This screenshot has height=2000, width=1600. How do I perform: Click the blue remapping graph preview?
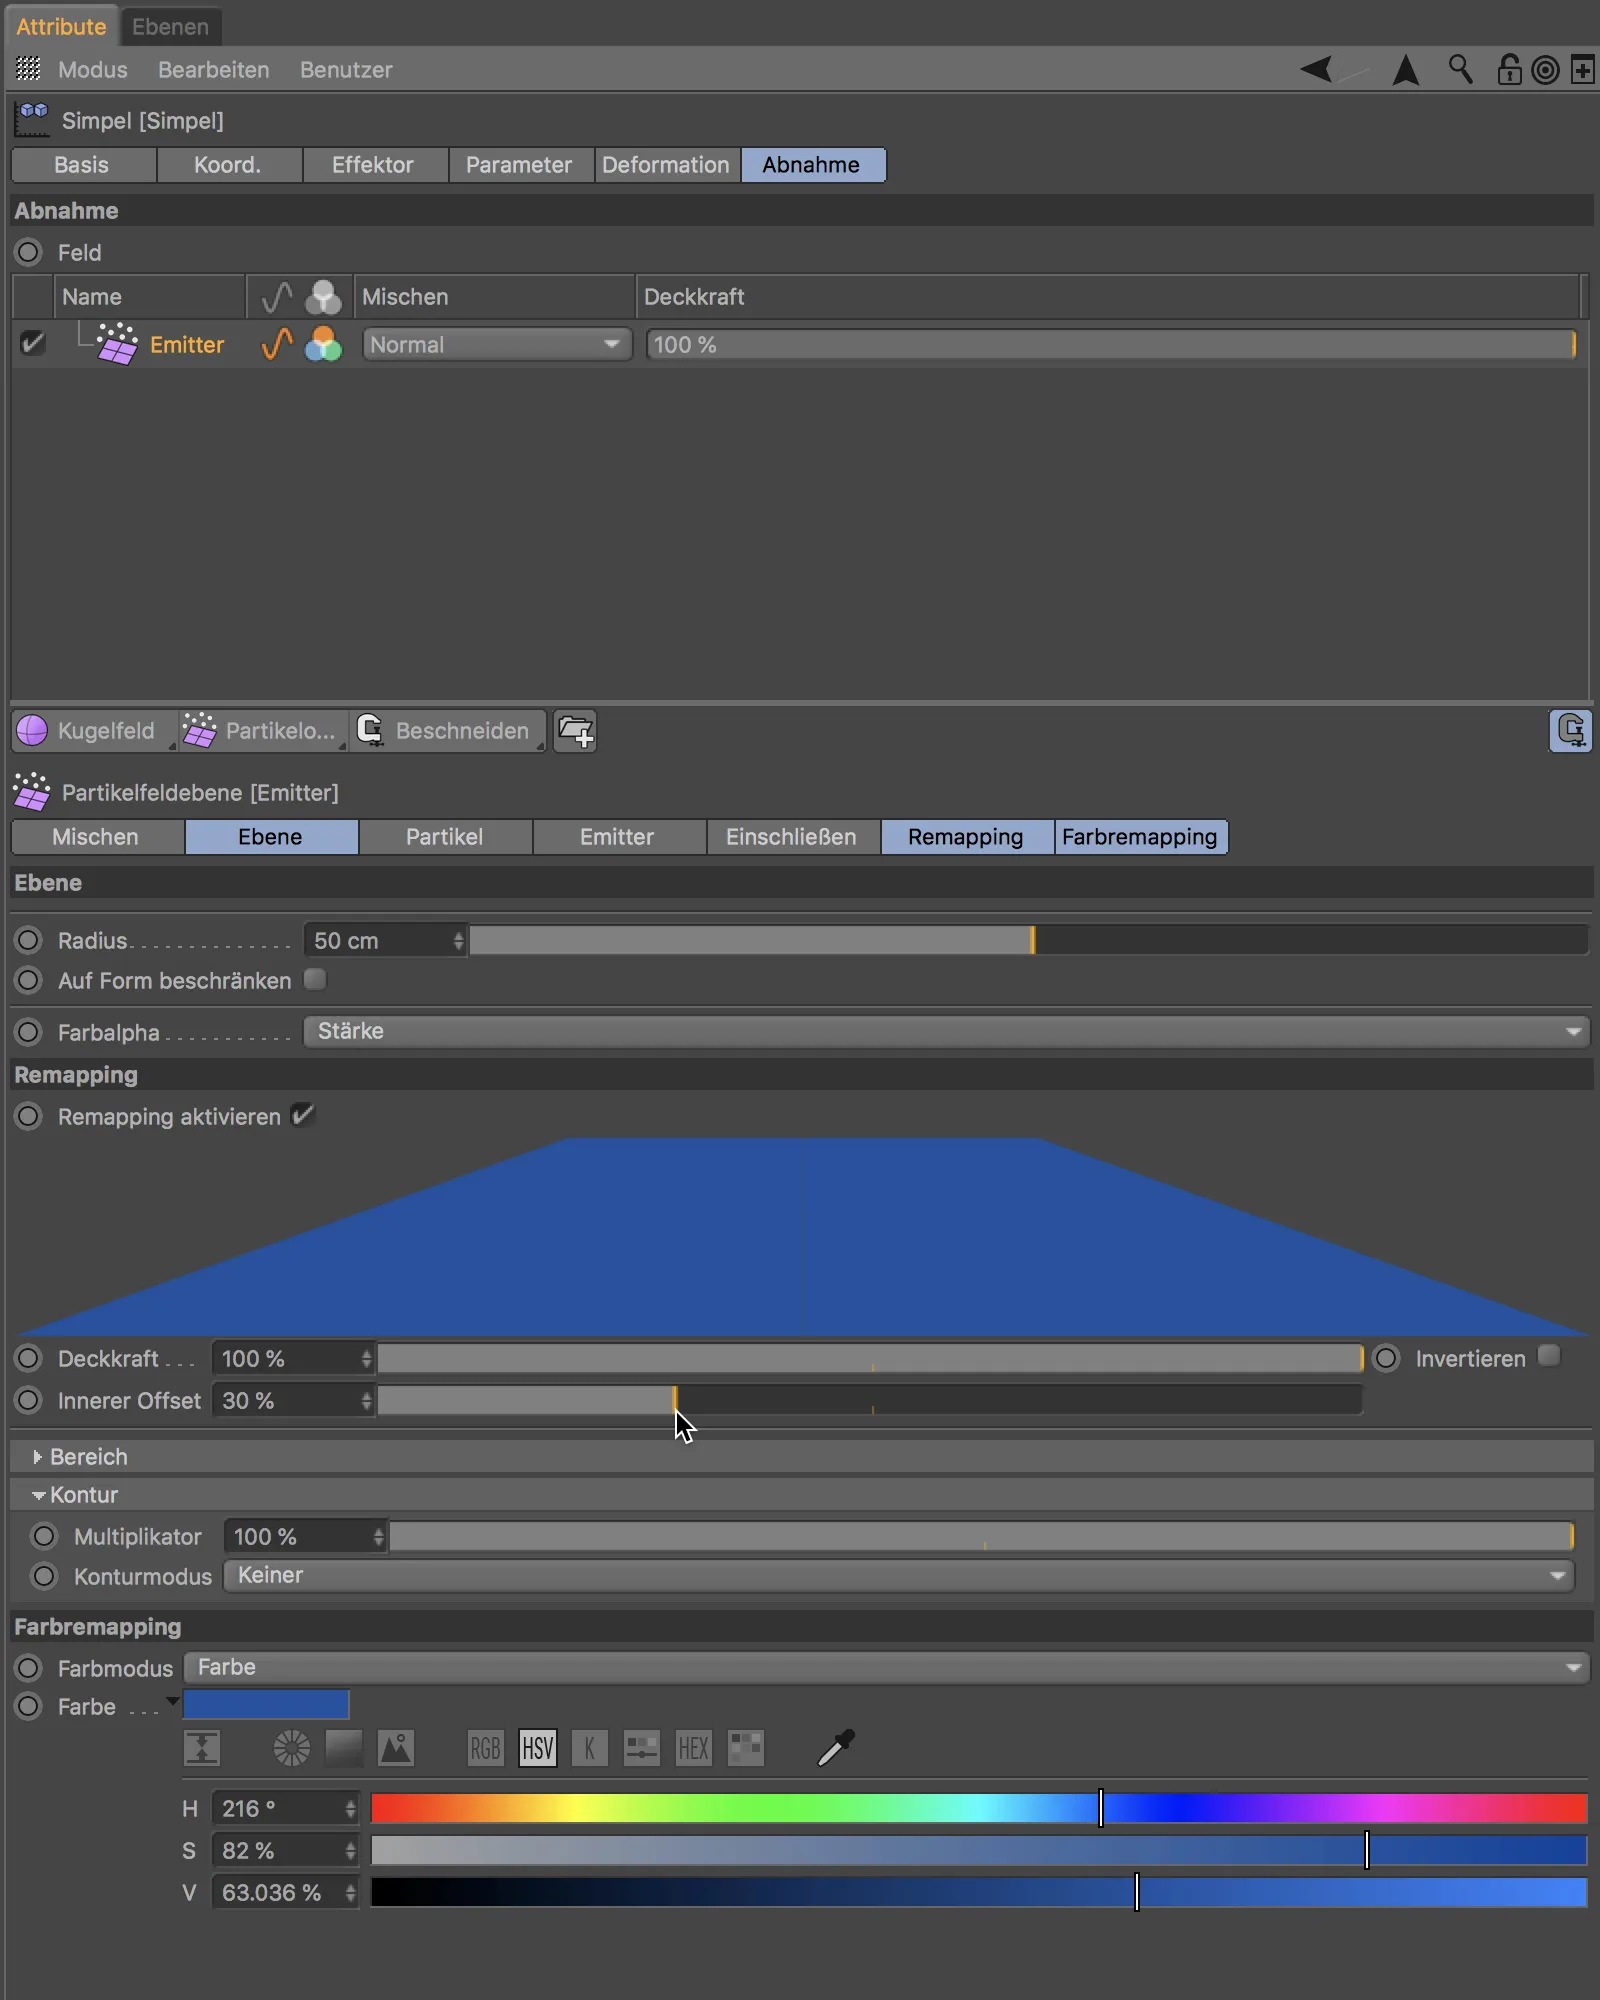[802, 1236]
